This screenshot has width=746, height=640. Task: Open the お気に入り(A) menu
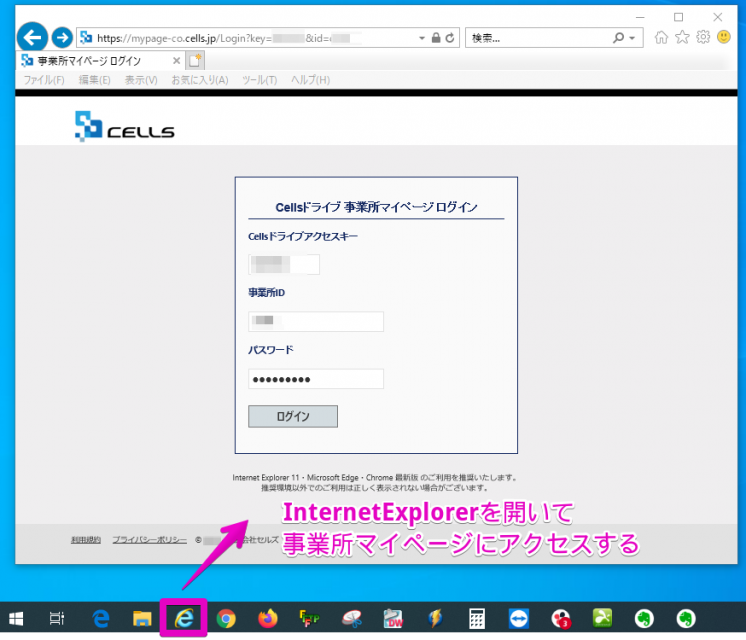coord(200,80)
